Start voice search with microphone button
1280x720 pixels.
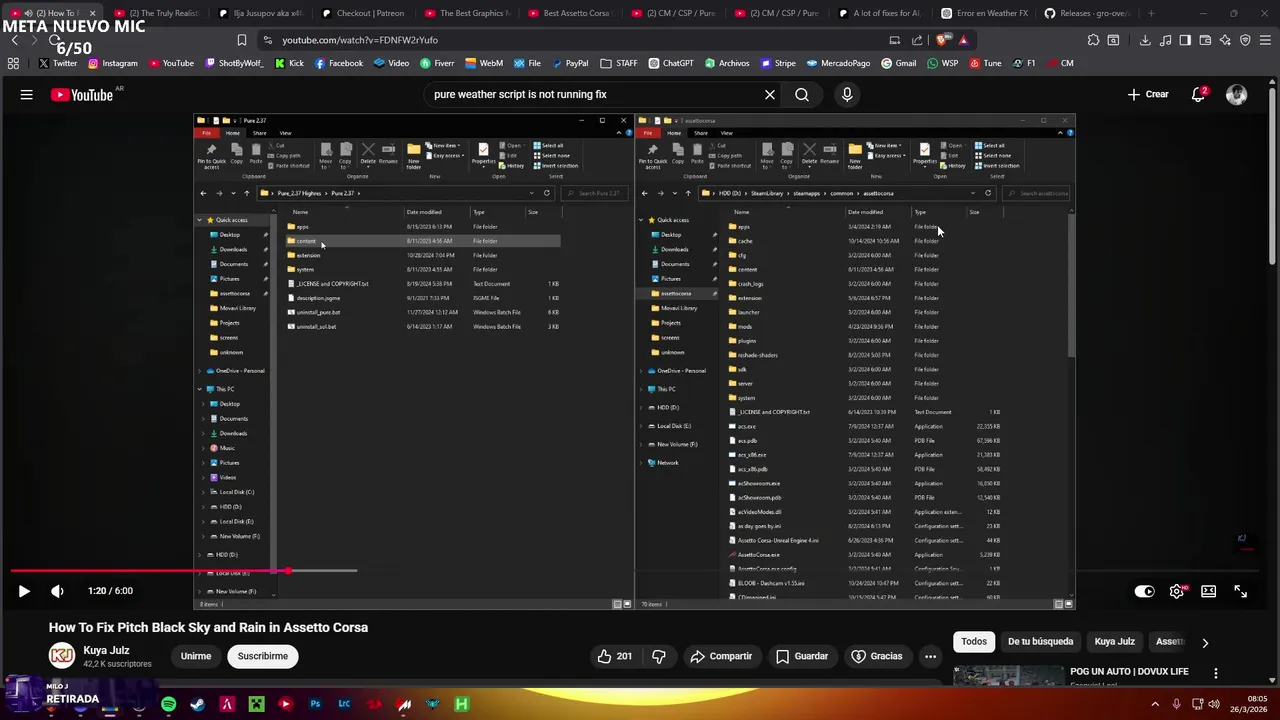pyautogui.click(x=847, y=95)
